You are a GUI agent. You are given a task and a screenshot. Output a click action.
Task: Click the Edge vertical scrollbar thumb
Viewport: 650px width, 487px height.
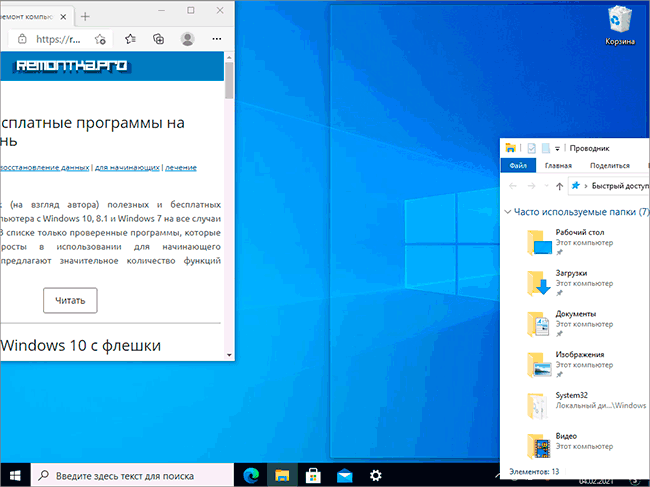(229, 80)
